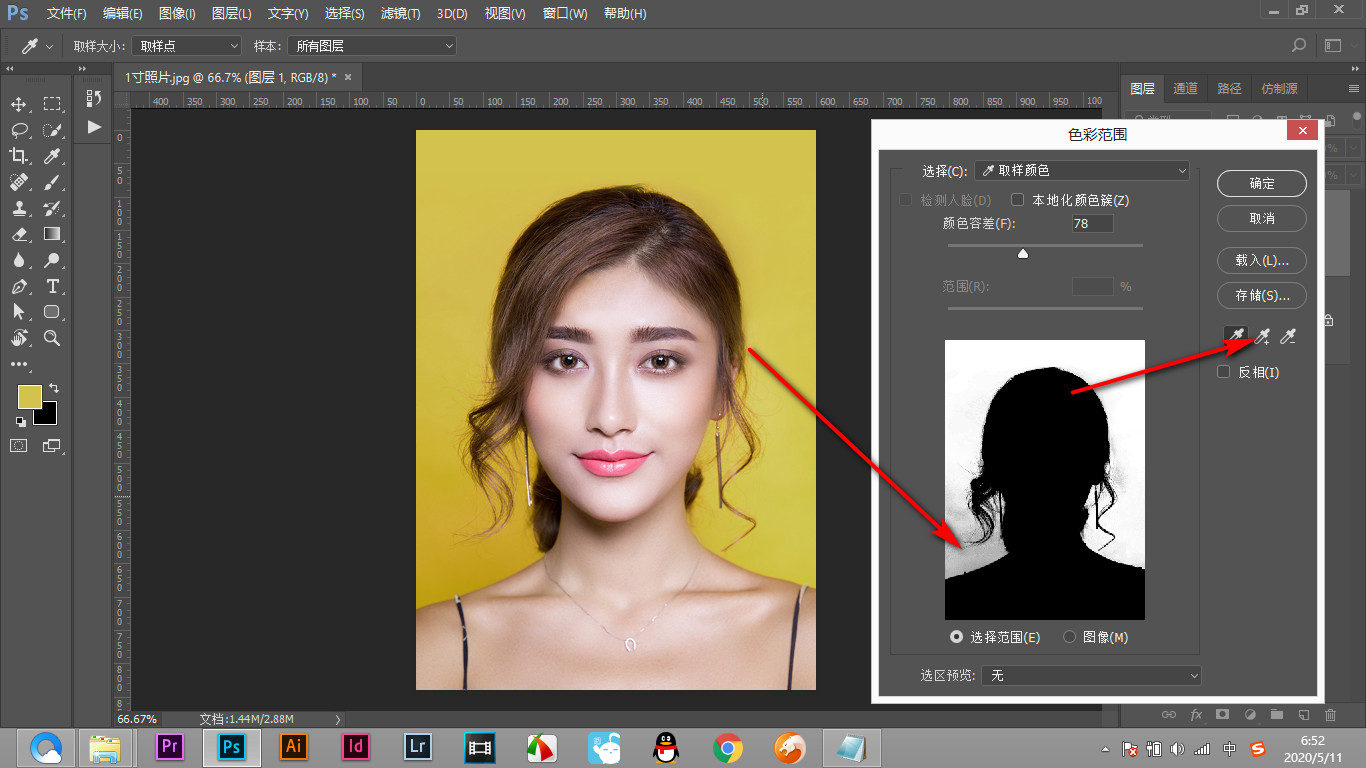Viewport: 1366px width, 768px height.
Task: Select the Lasso tool
Action: pyautogui.click(x=19, y=130)
